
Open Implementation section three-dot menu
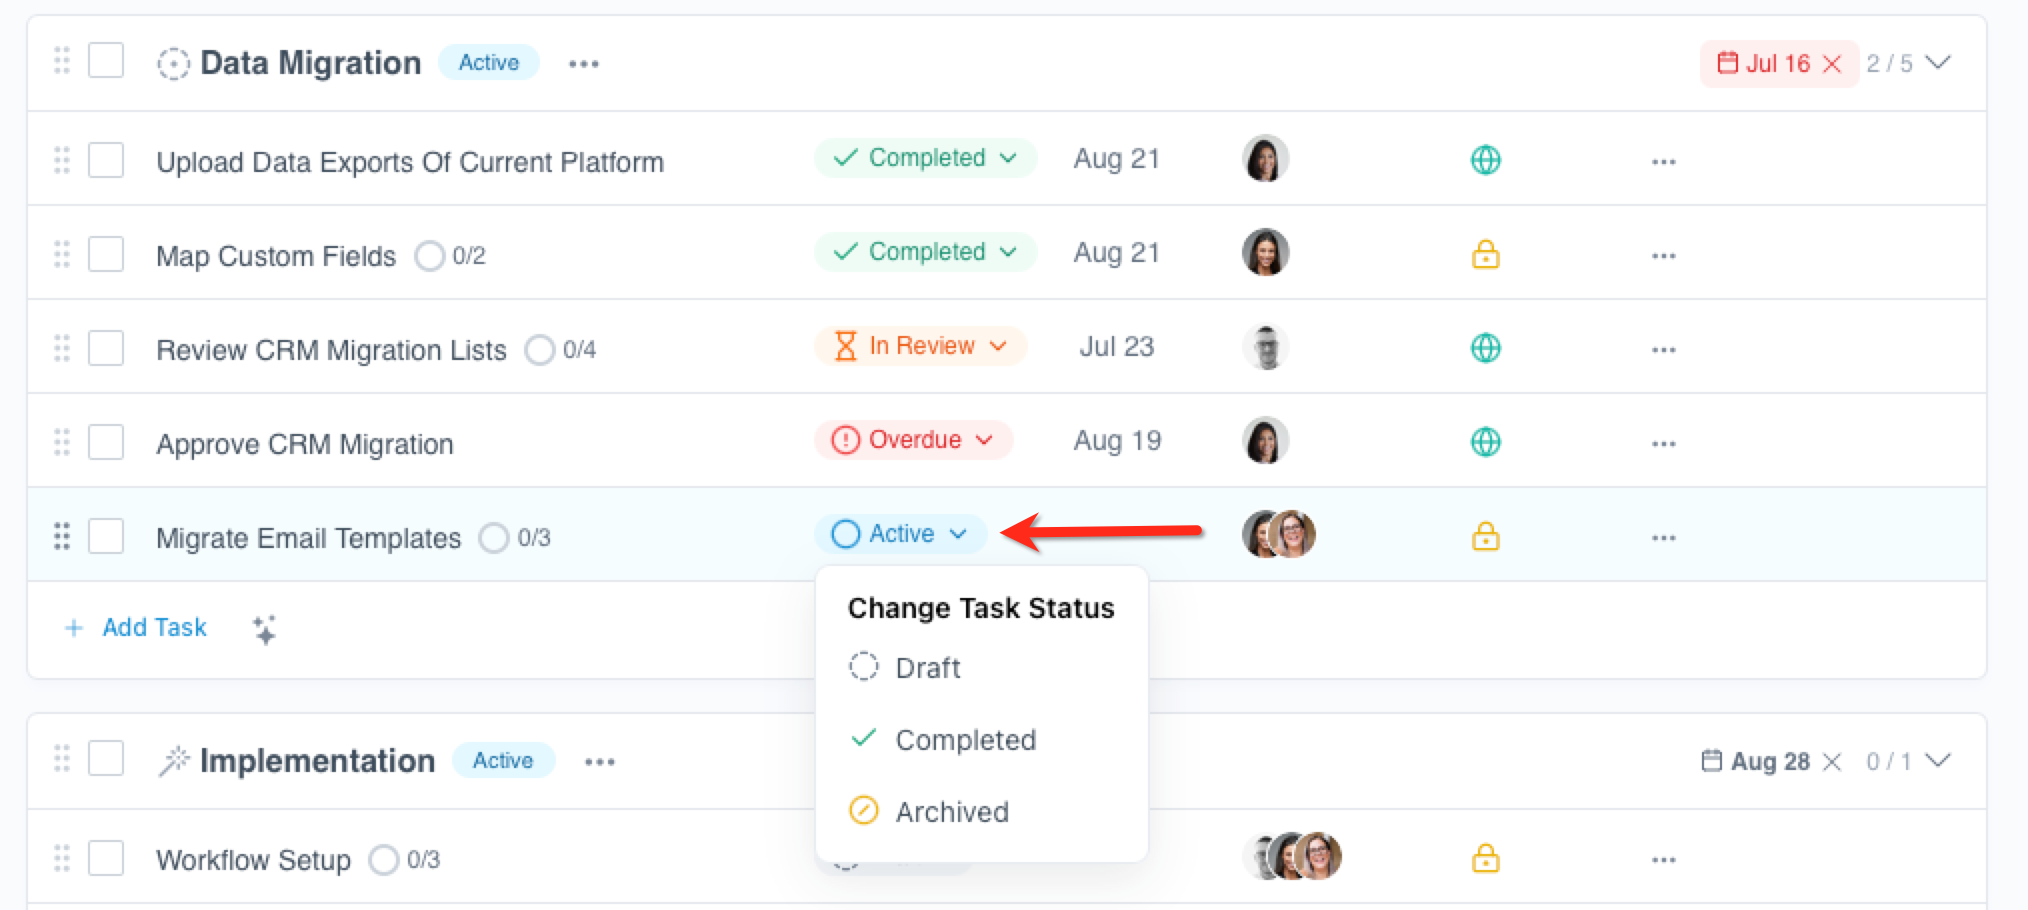click(599, 762)
